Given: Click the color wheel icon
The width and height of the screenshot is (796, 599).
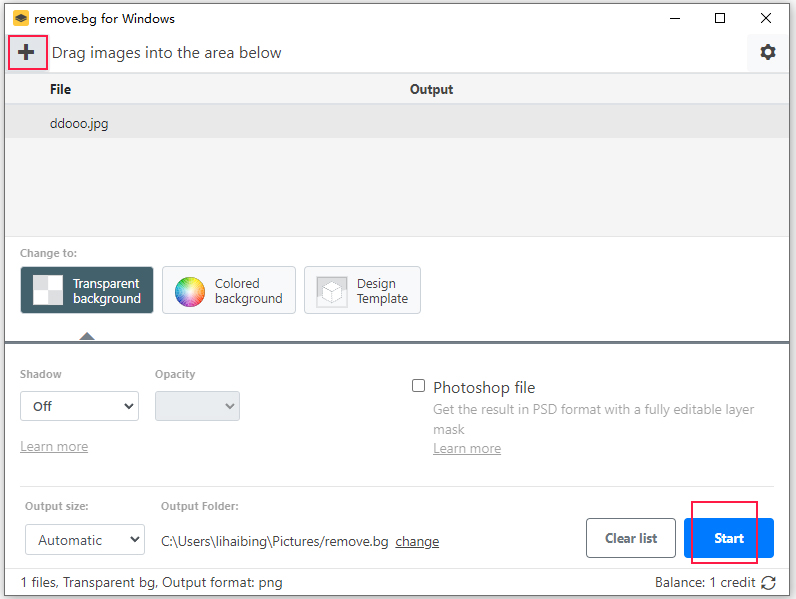Looking at the screenshot, I should pyautogui.click(x=190, y=291).
